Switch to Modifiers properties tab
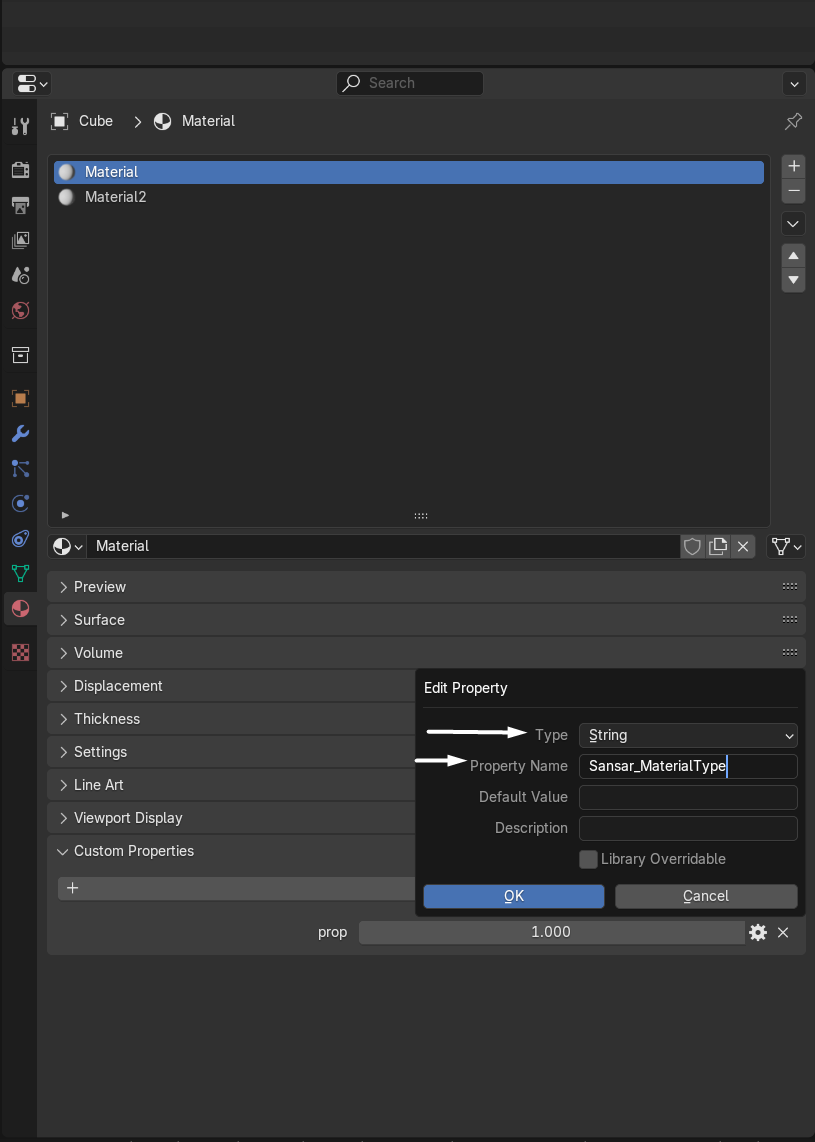This screenshot has width=815, height=1142. (x=20, y=433)
